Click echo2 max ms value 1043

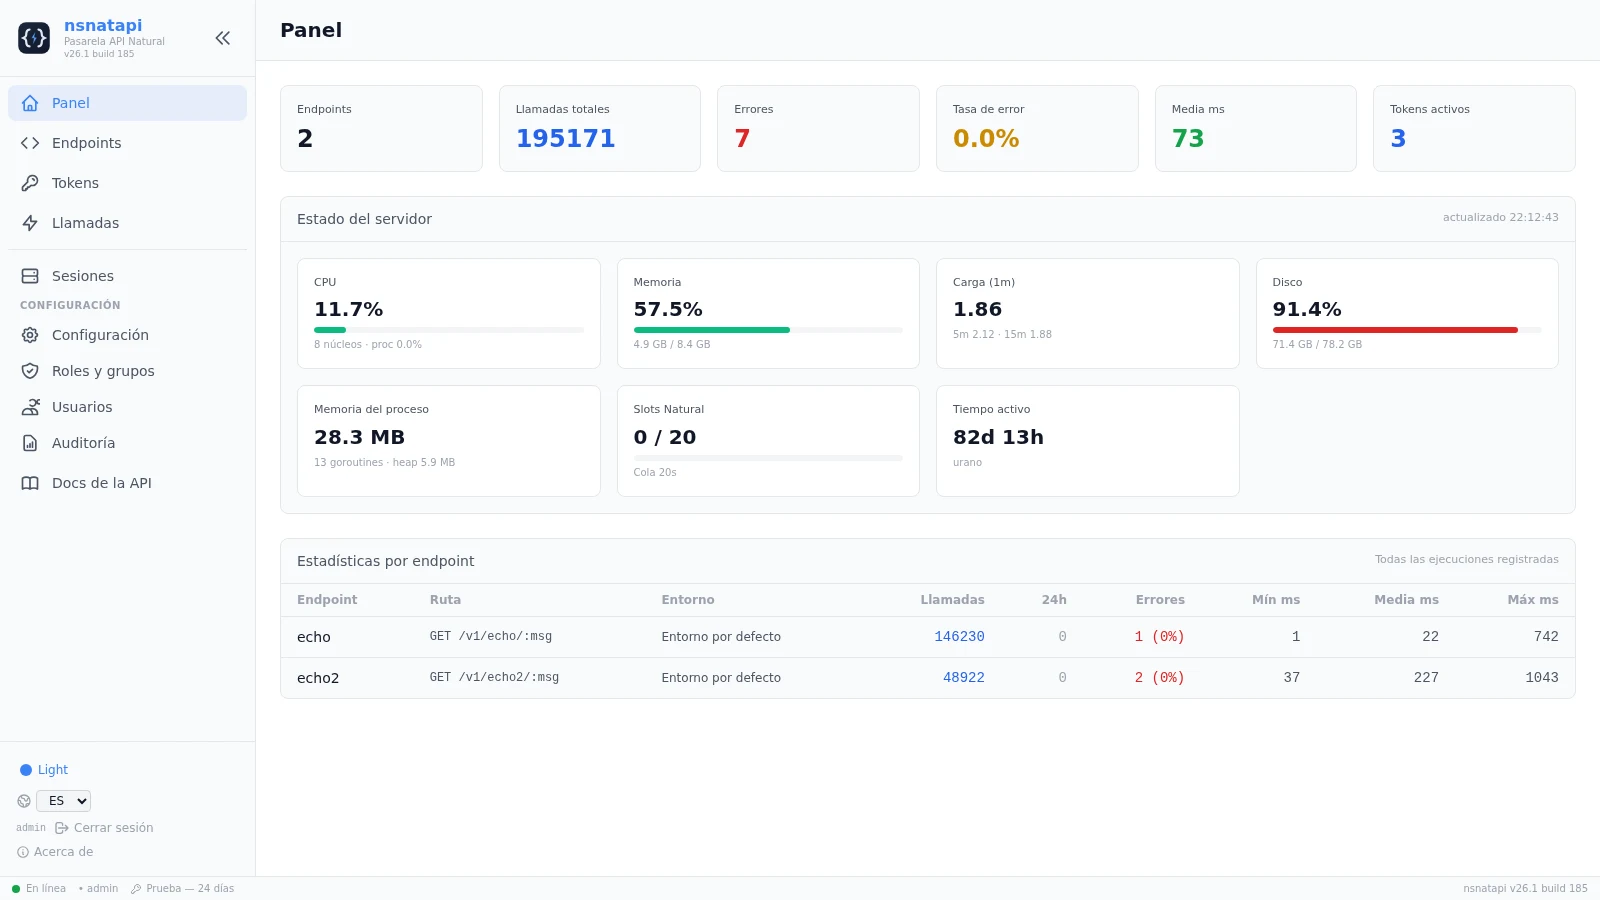pyautogui.click(x=1542, y=678)
